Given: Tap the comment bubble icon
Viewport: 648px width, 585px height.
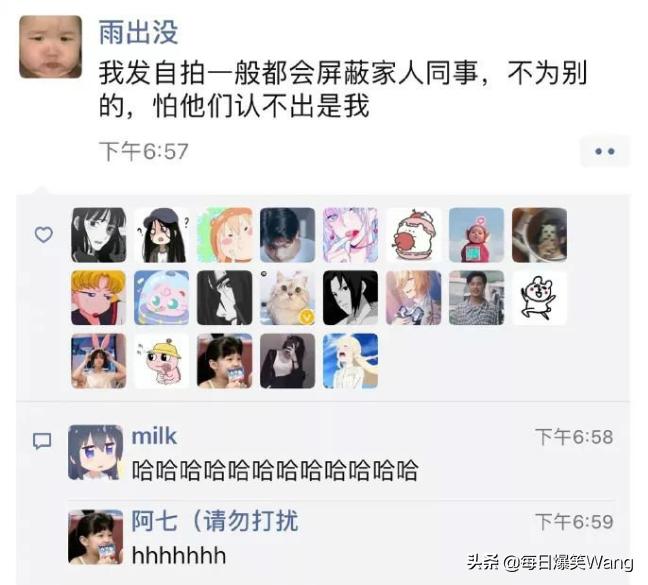Looking at the screenshot, I should [x=42, y=441].
